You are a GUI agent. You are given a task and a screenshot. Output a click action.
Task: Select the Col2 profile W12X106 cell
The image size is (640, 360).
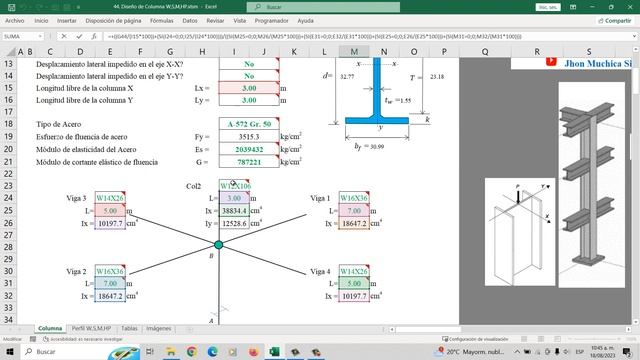(x=234, y=186)
